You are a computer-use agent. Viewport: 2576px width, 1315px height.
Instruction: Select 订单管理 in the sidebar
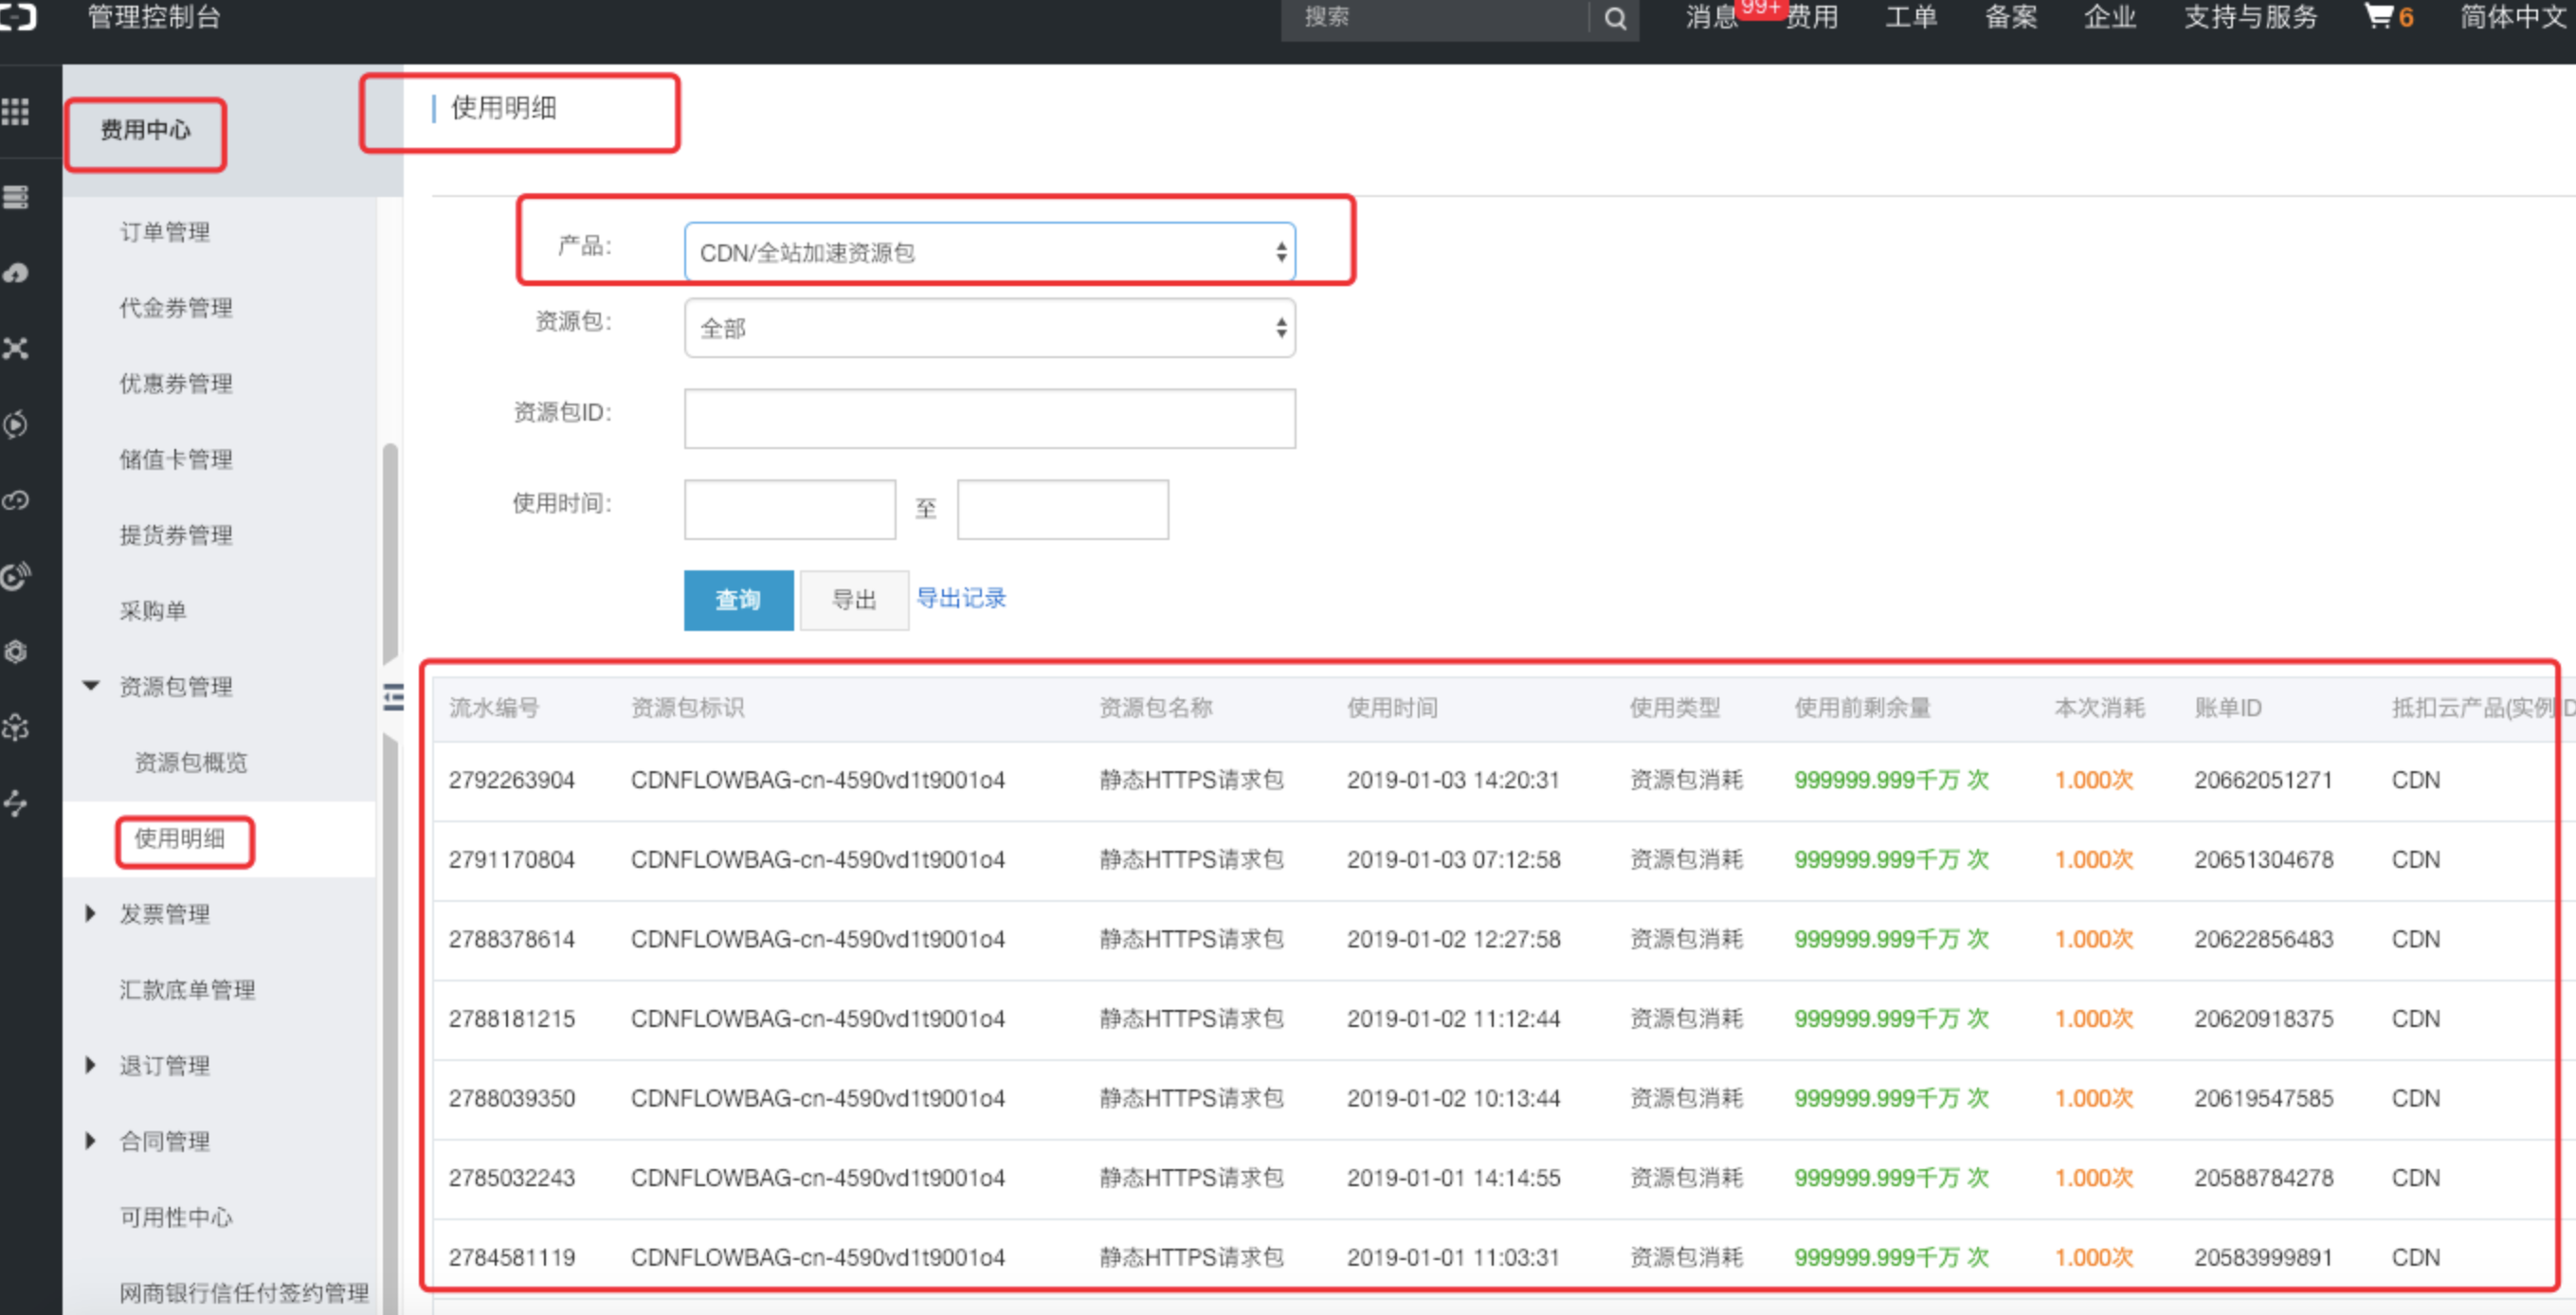click(165, 232)
